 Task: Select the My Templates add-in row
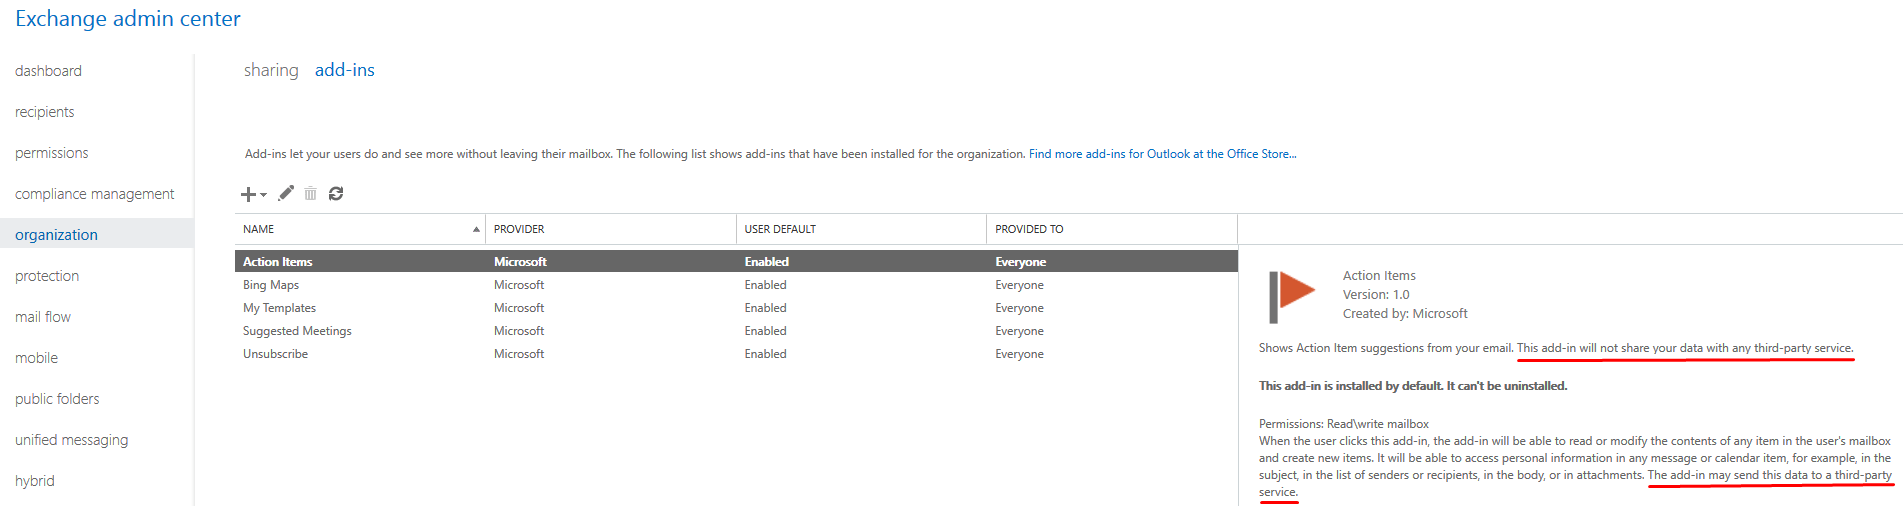click(x=736, y=308)
